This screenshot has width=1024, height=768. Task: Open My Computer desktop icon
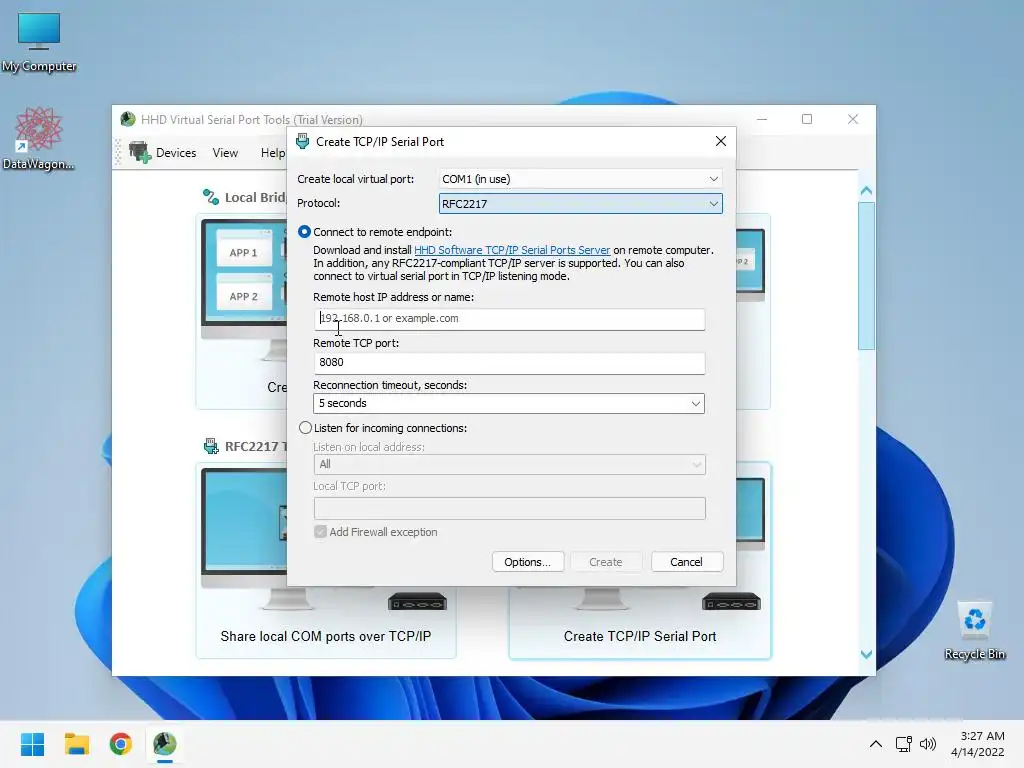[39, 42]
